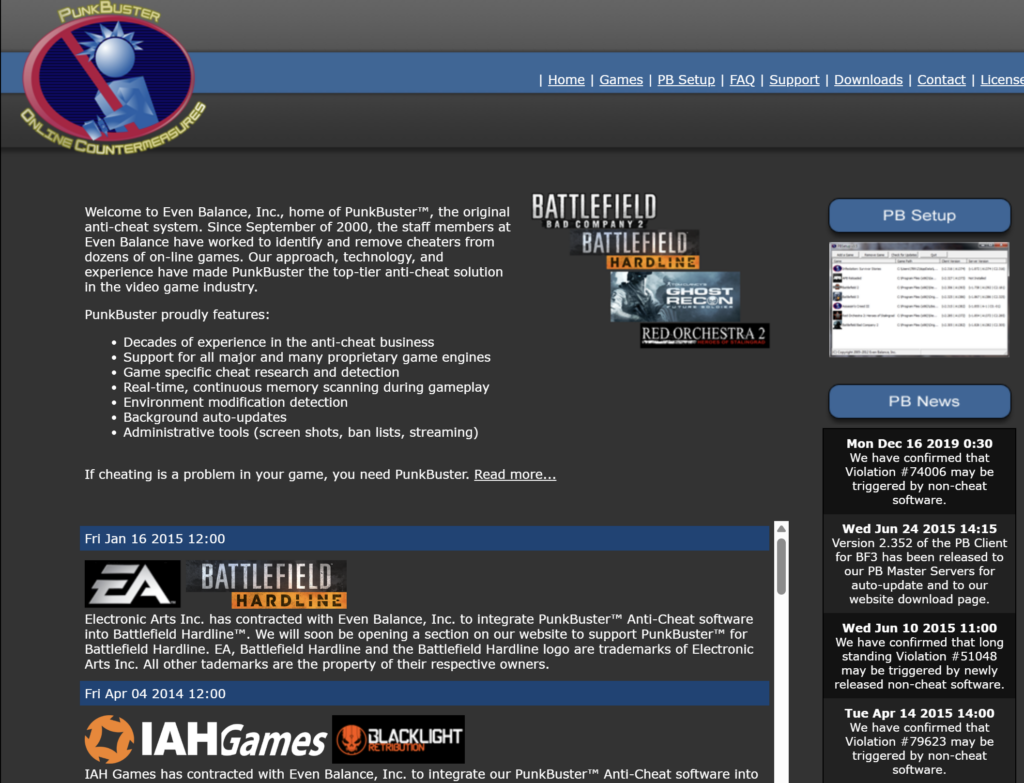Image resolution: width=1024 pixels, height=783 pixels.
Task: Click the PB Setup screenshot thumbnail
Action: [919, 299]
